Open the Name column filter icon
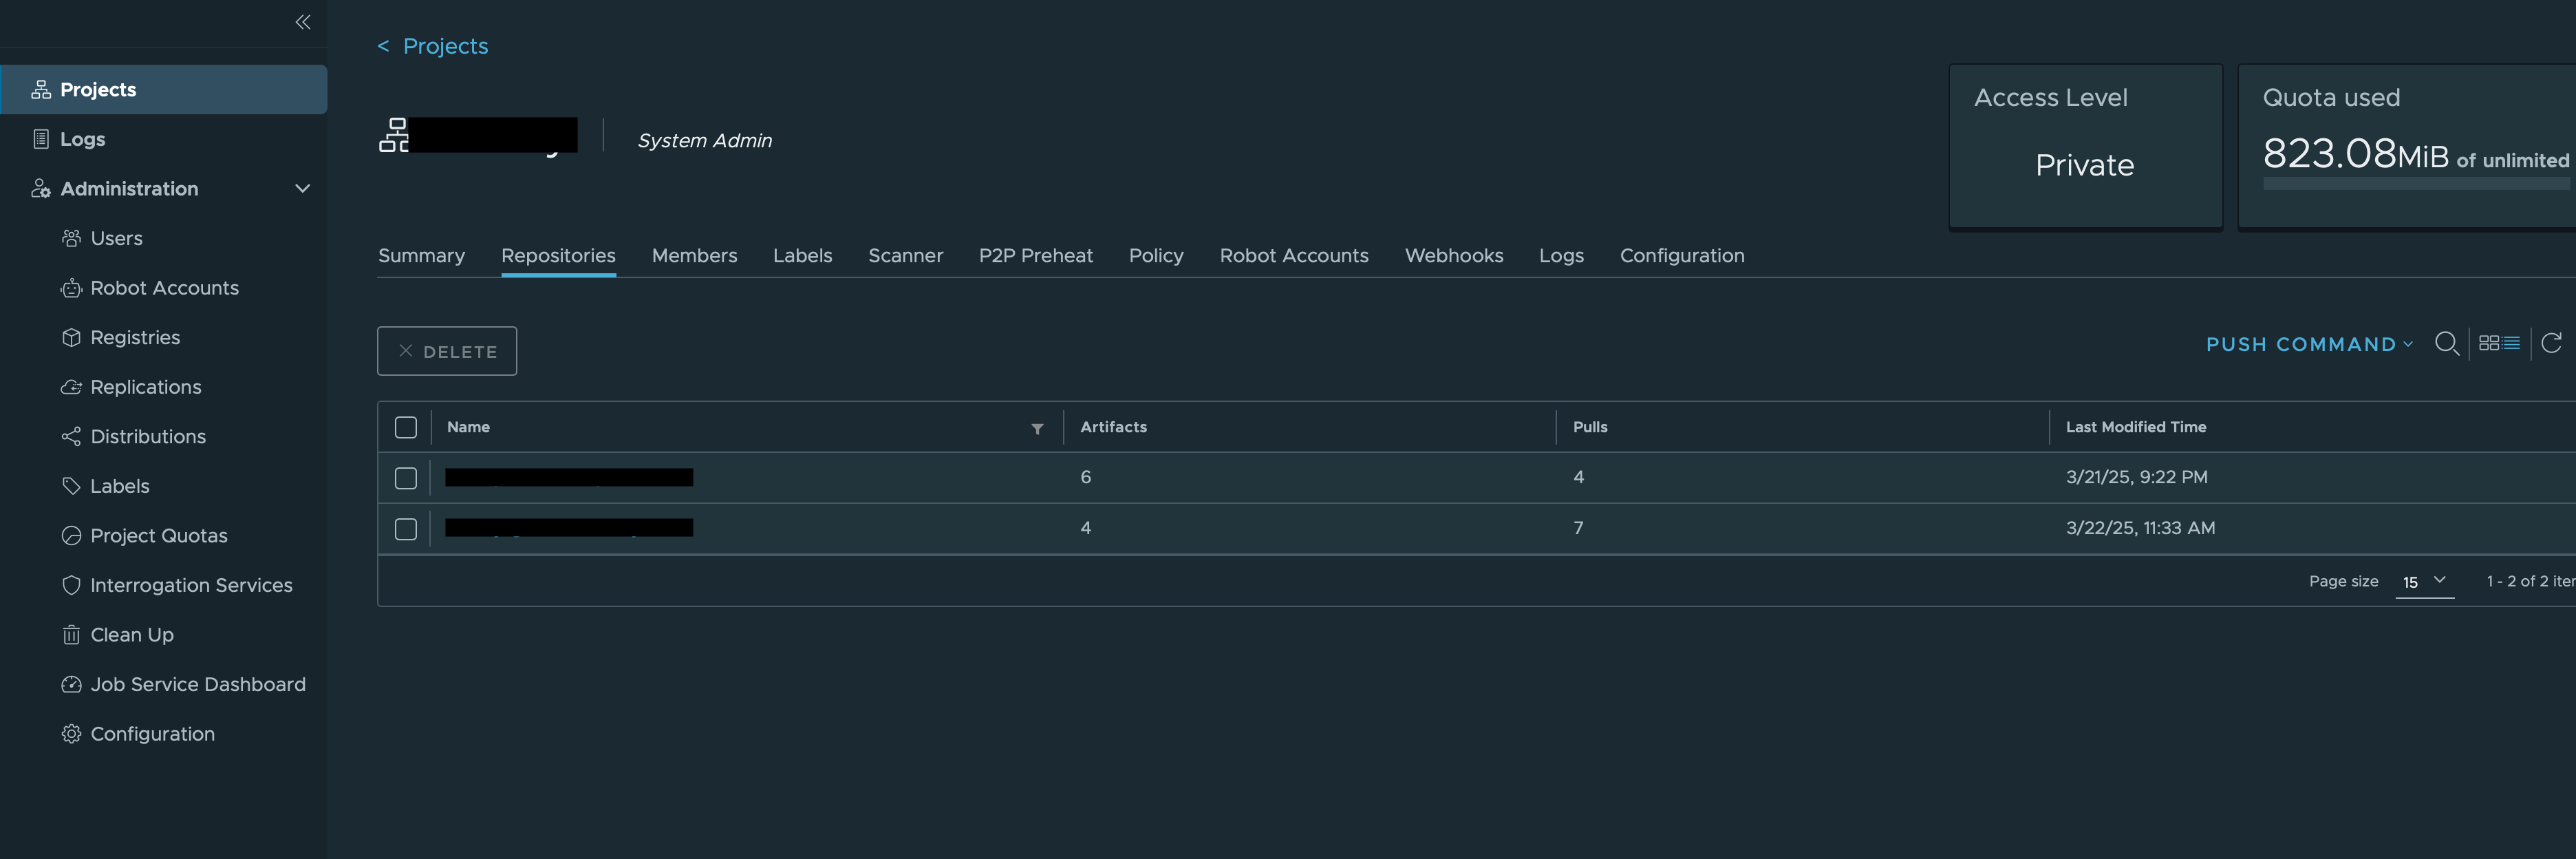Image resolution: width=2576 pixels, height=859 pixels. [x=1037, y=428]
